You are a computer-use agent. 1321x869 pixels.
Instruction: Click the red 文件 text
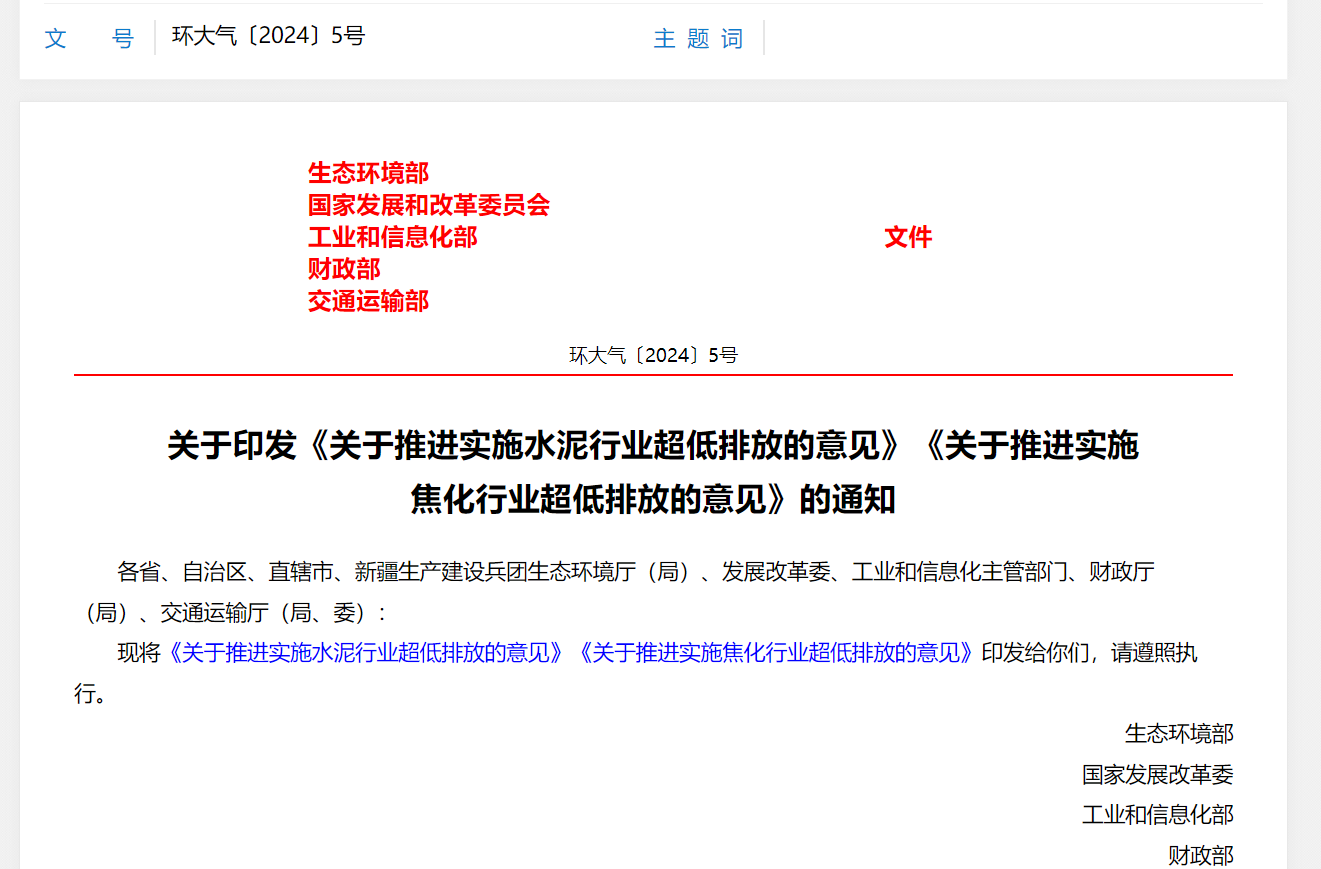pos(908,237)
